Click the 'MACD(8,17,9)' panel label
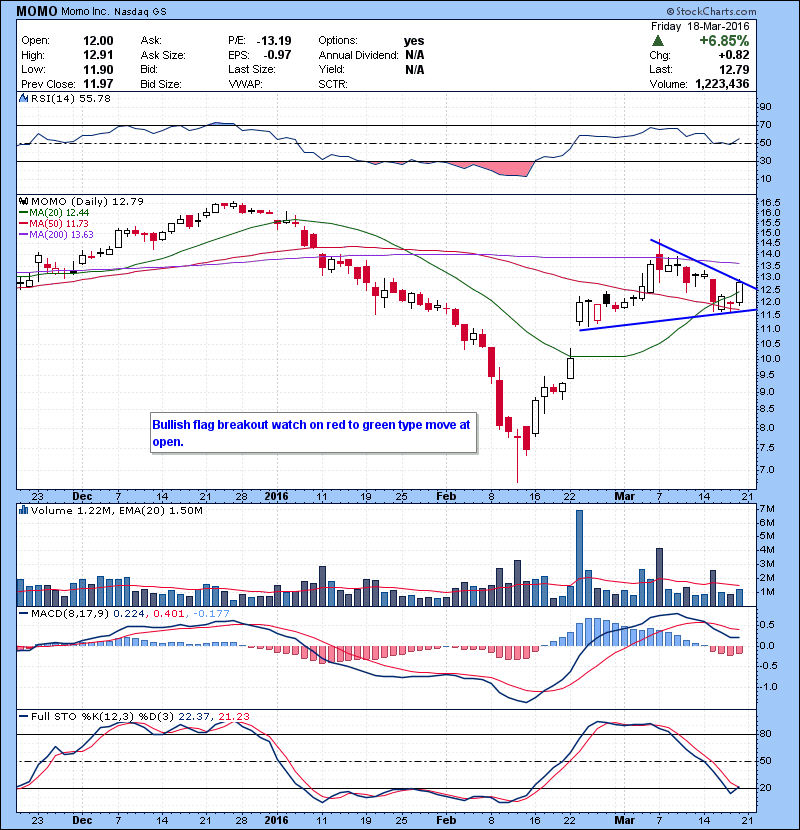Screen dimensions: 800x830 click(70, 614)
